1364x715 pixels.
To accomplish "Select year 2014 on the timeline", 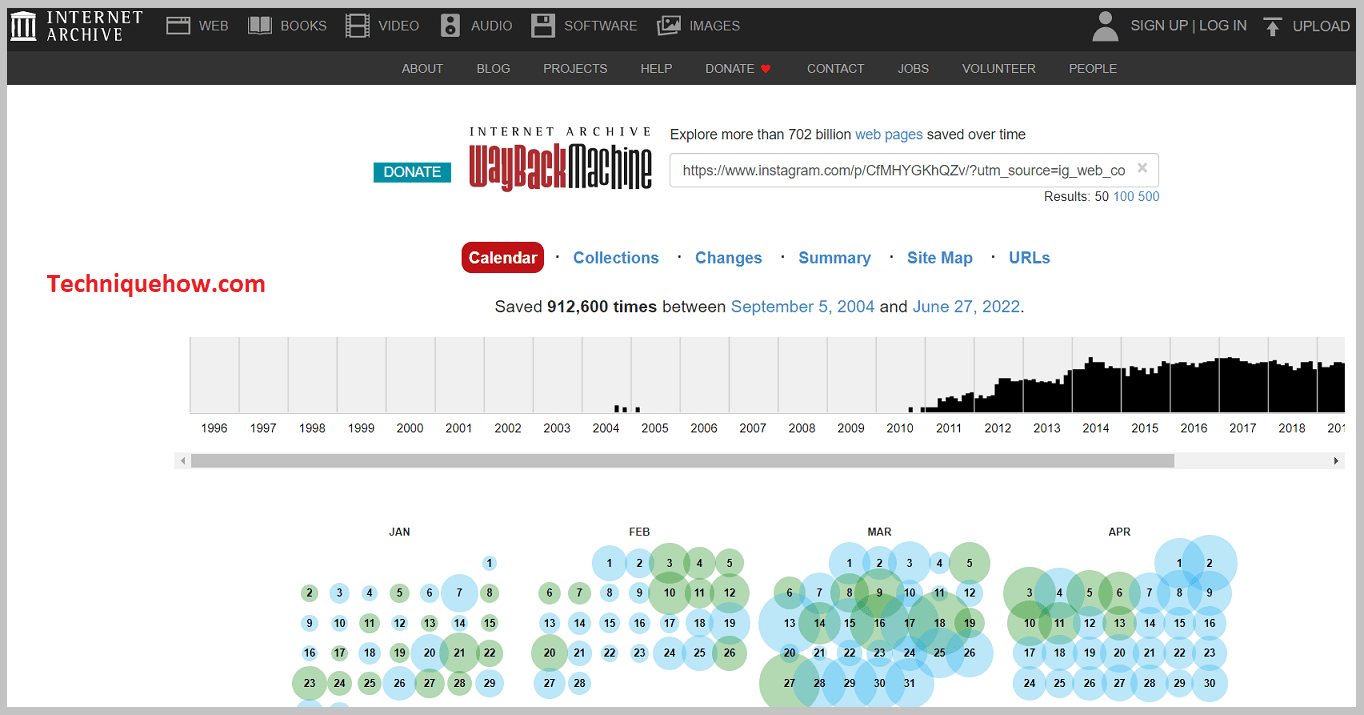I will pyautogui.click(x=1096, y=428).
